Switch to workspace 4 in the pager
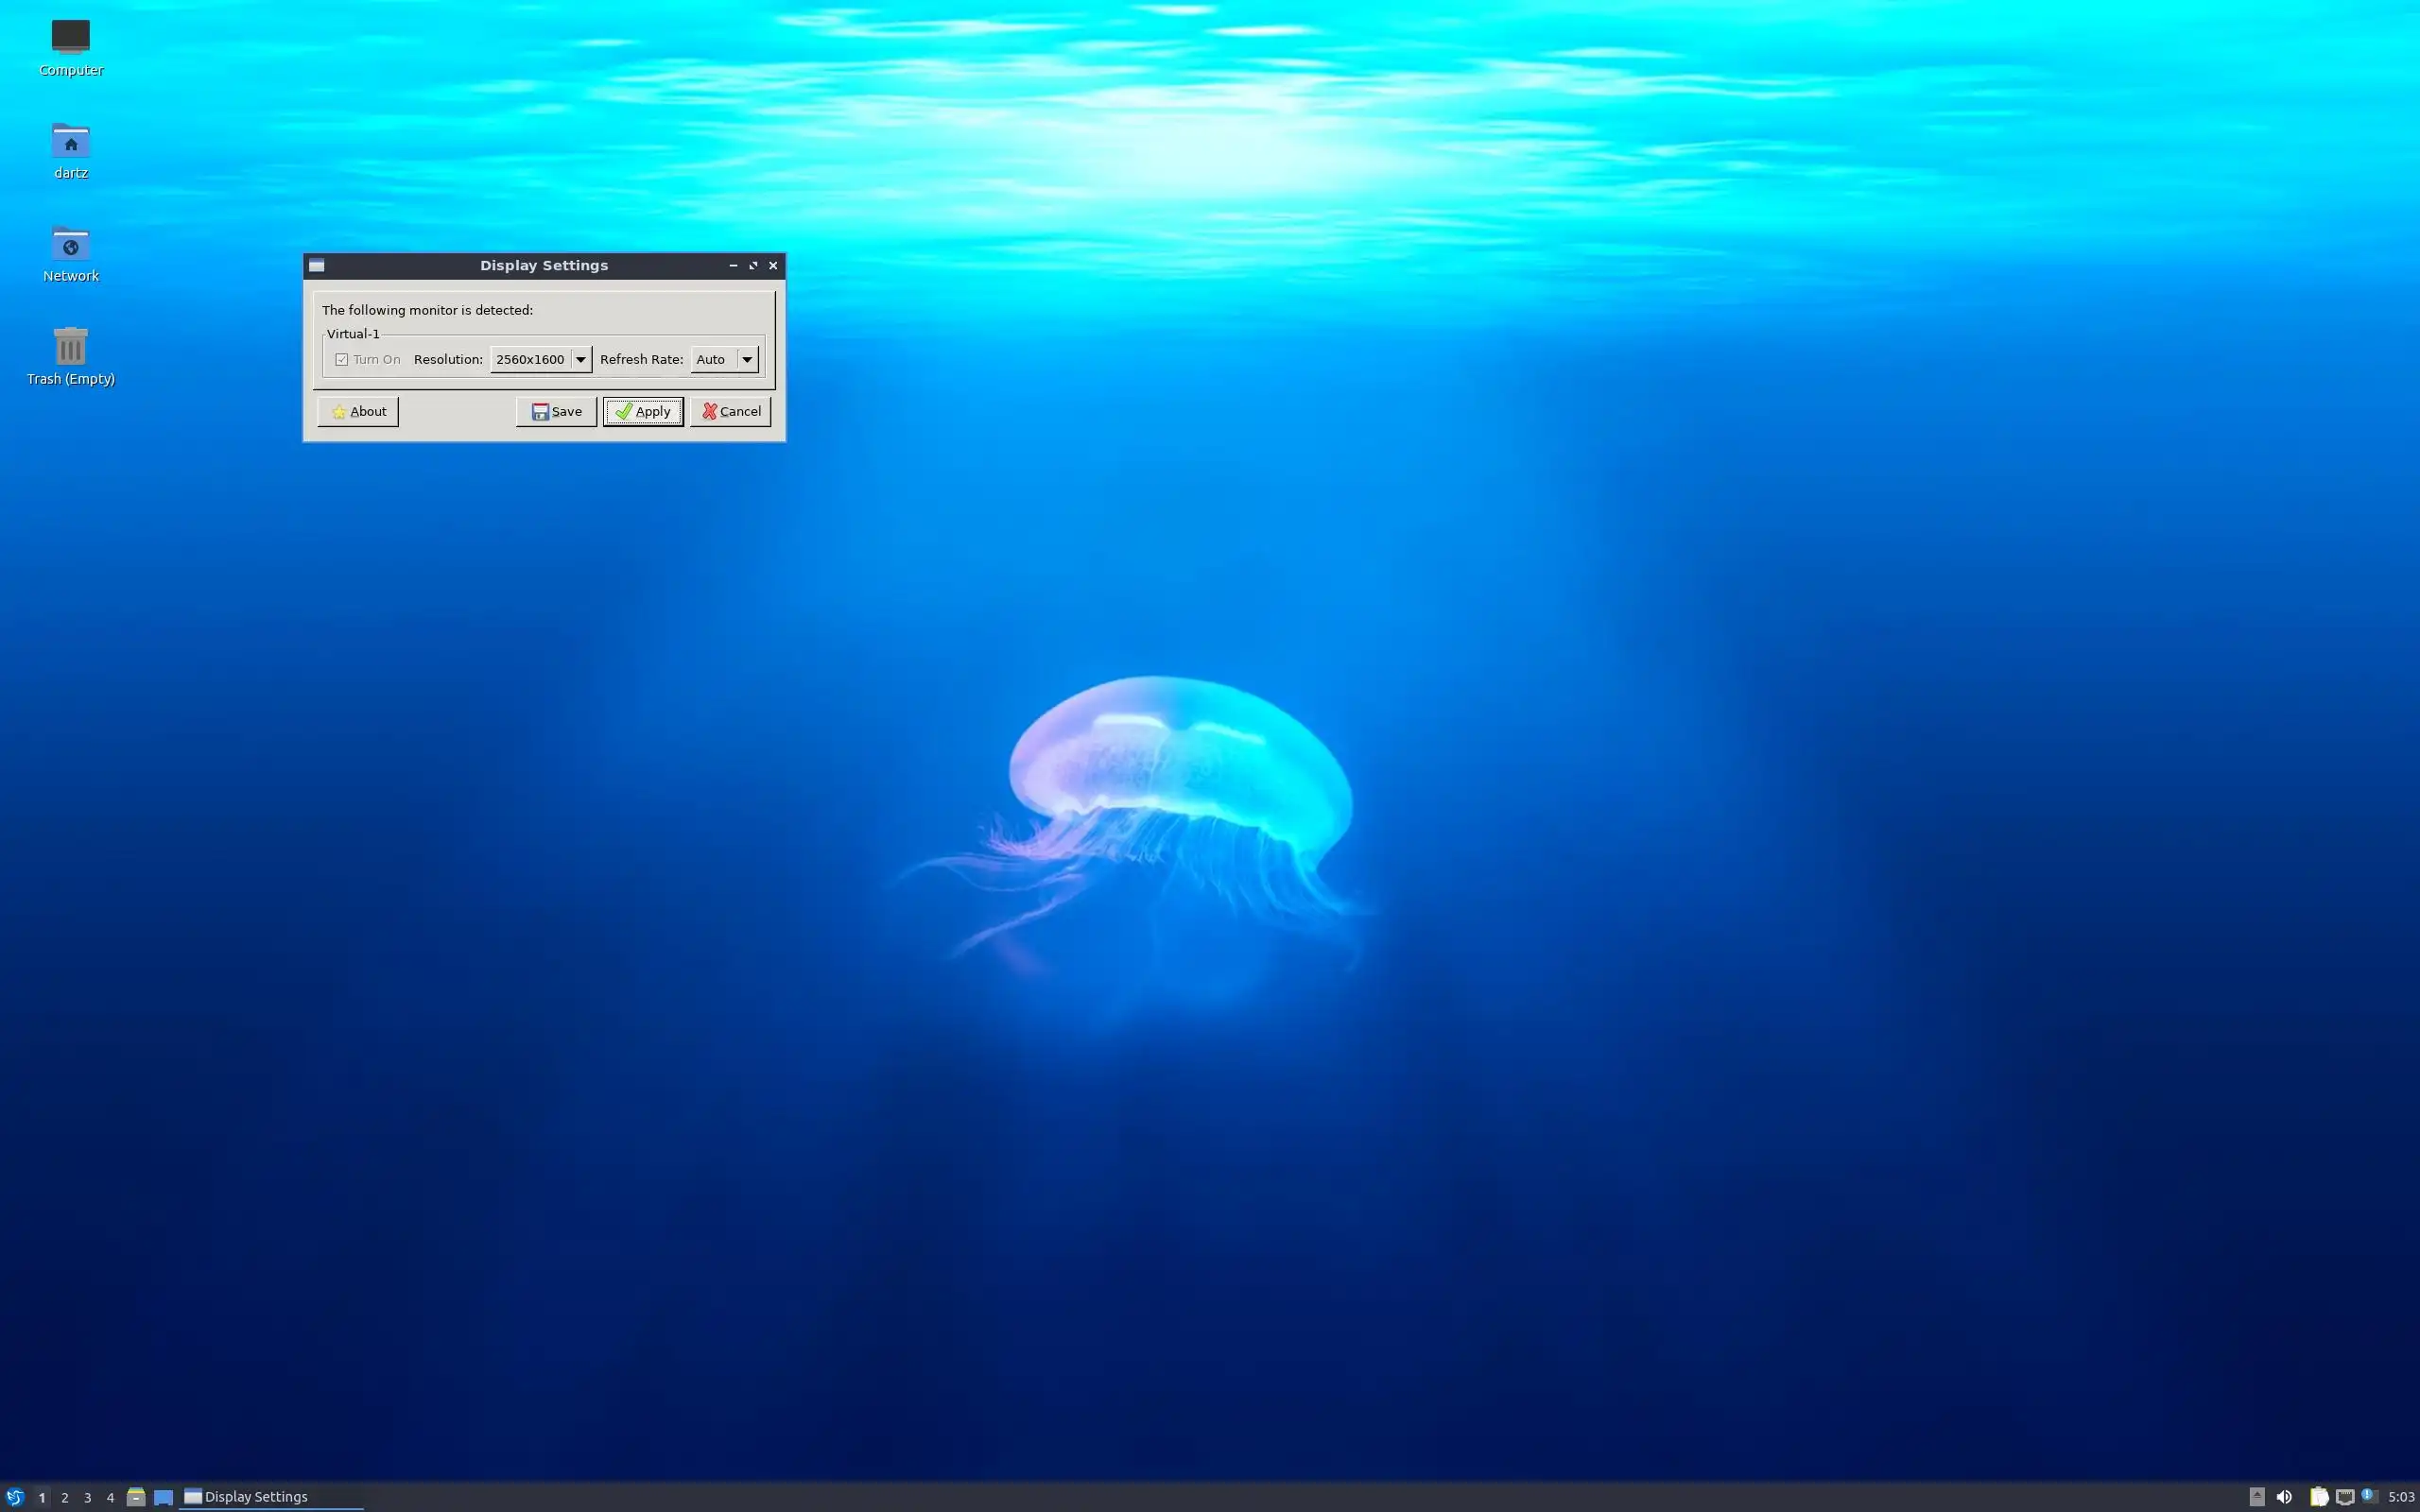The image size is (2420, 1512). pos(110,1497)
